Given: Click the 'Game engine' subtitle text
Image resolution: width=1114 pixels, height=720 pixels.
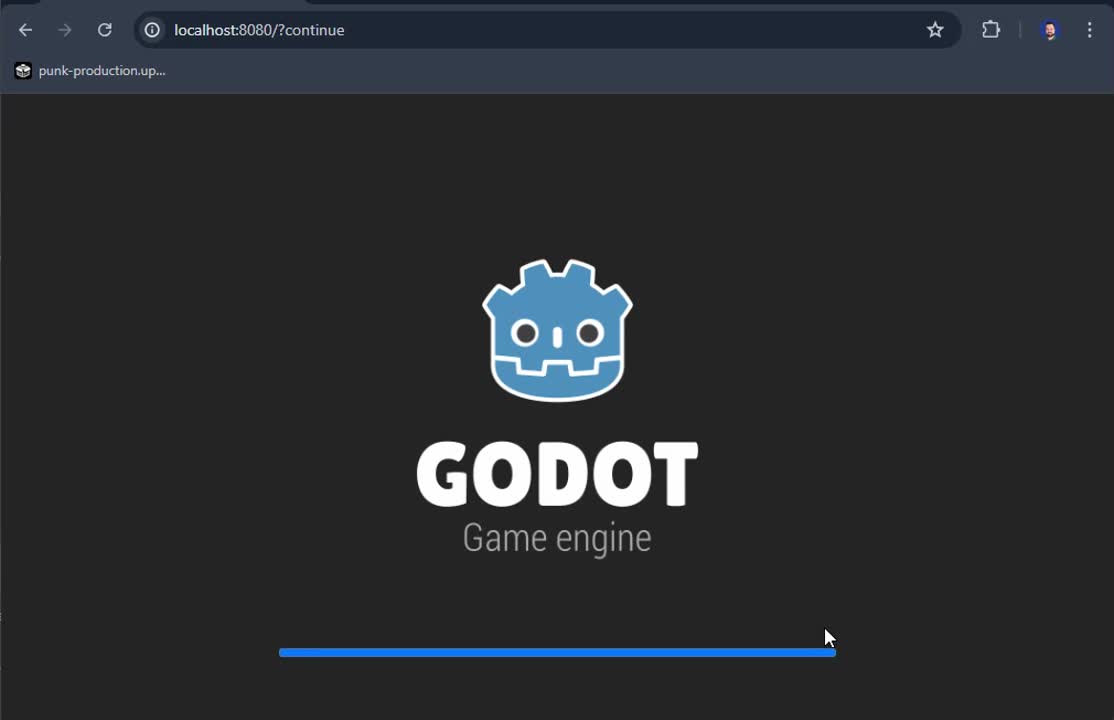Looking at the screenshot, I should coord(557,538).
